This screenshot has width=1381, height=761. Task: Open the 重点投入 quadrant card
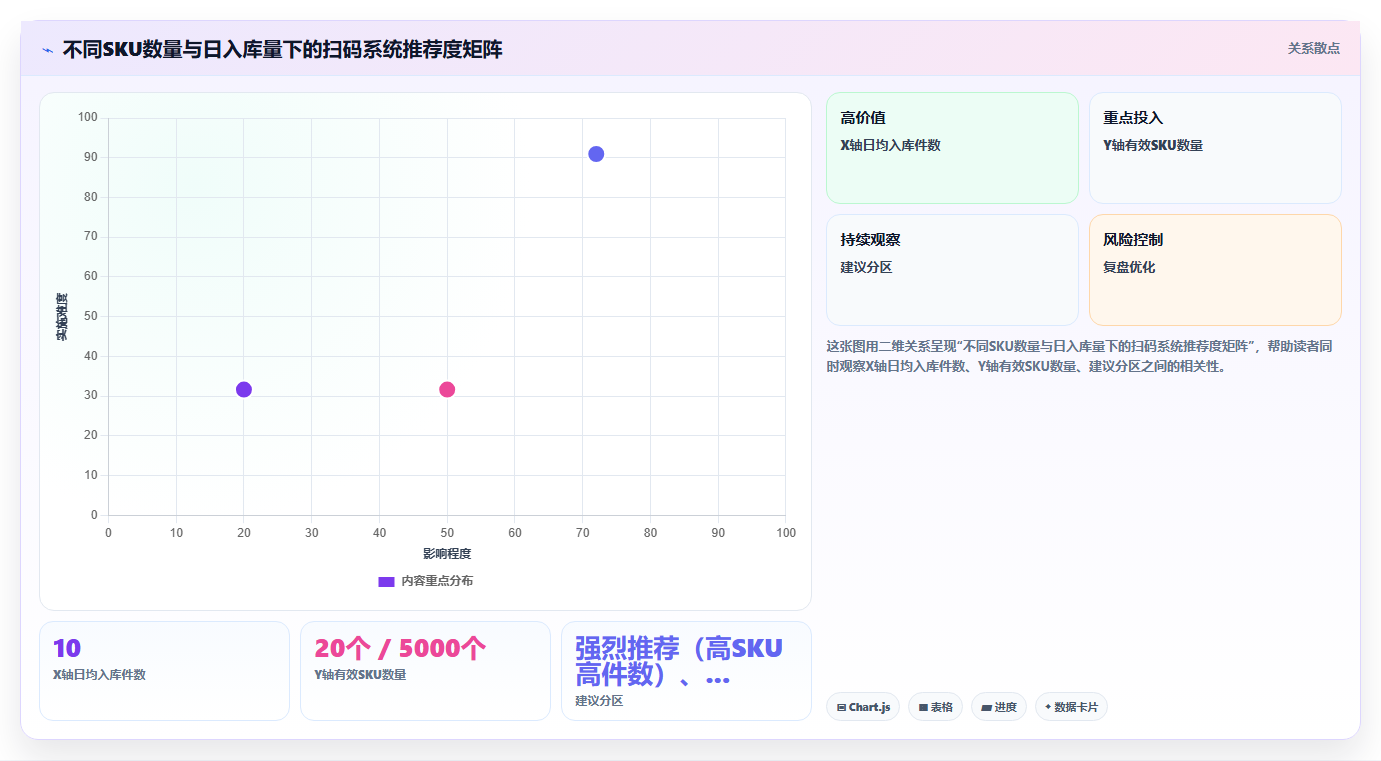coord(1215,148)
